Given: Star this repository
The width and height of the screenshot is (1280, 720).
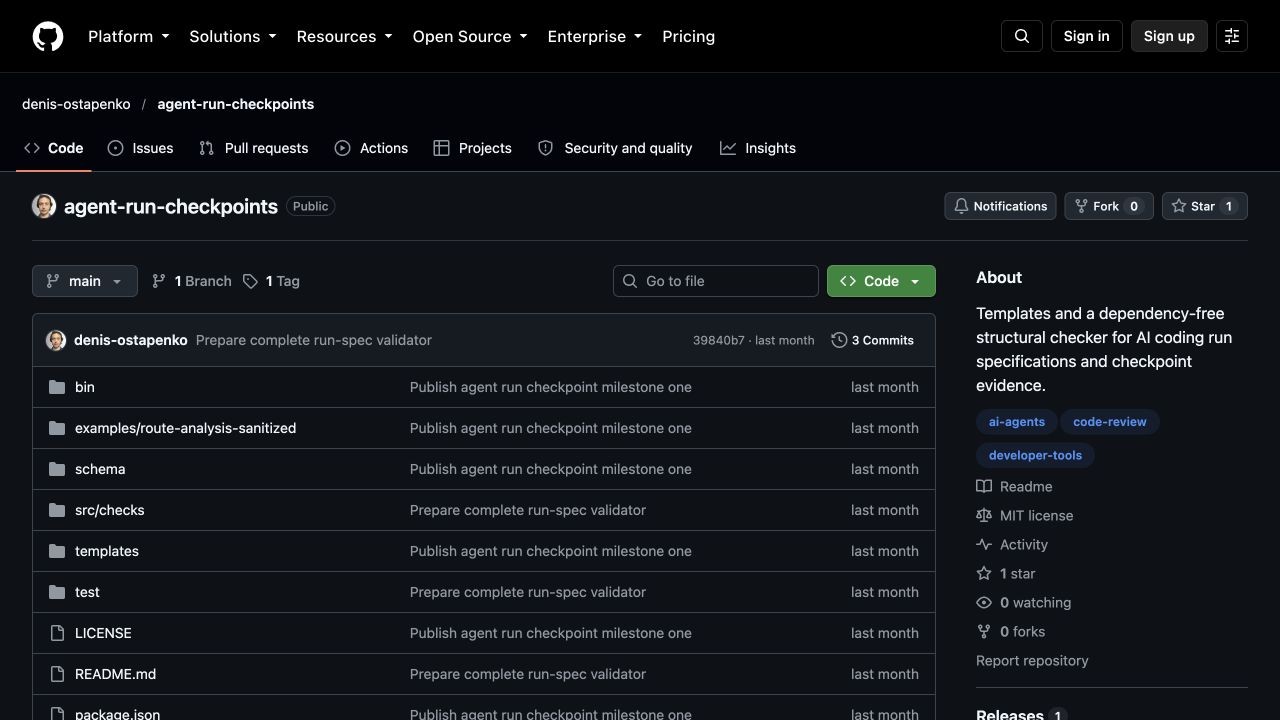Looking at the screenshot, I should (x=1205, y=206).
